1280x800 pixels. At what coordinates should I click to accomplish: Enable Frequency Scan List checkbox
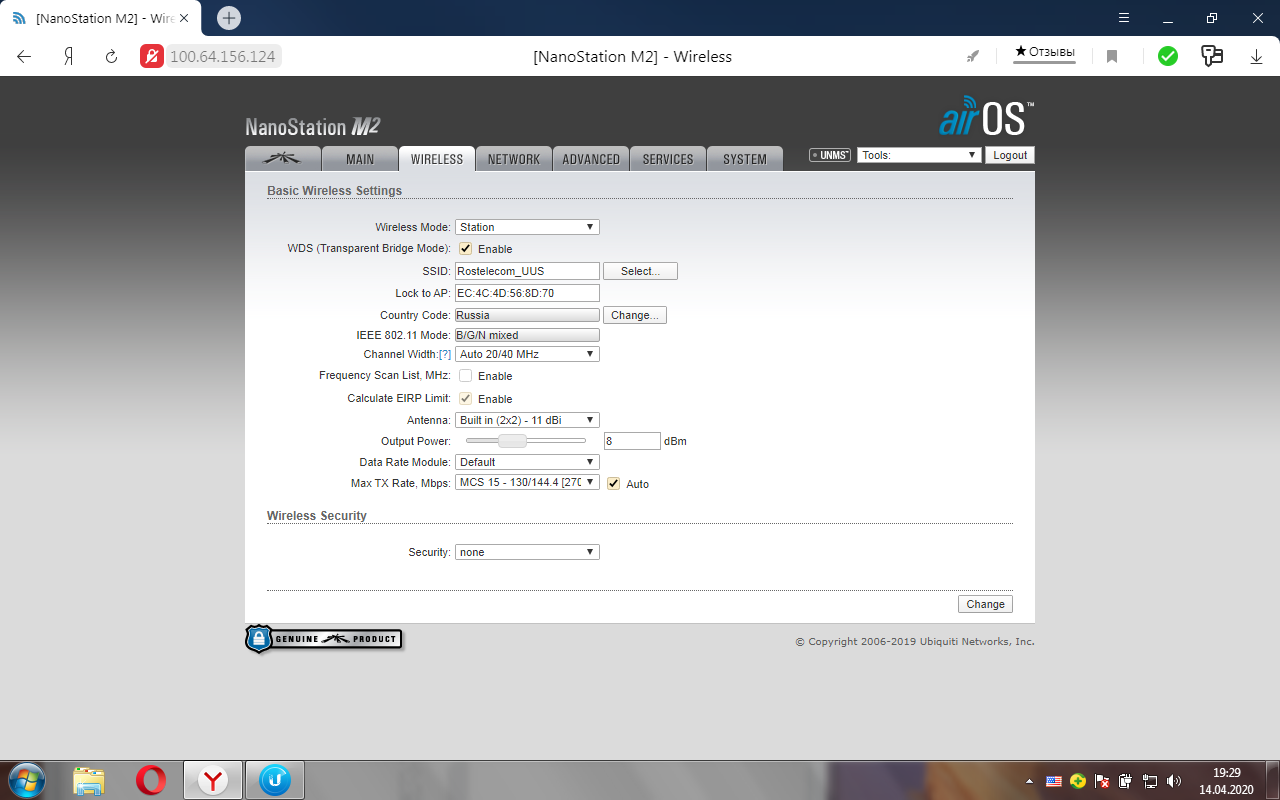pyautogui.click(x=466, y=375)
